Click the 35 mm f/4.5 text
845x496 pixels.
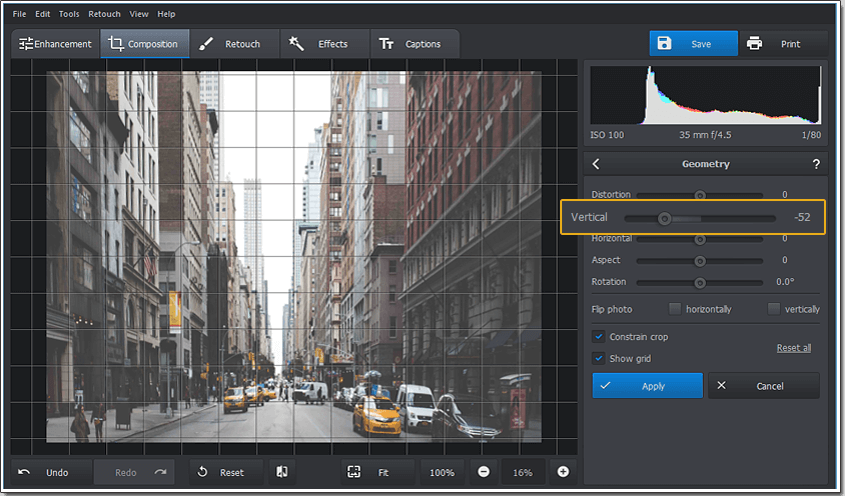click(x=705, y=135)
